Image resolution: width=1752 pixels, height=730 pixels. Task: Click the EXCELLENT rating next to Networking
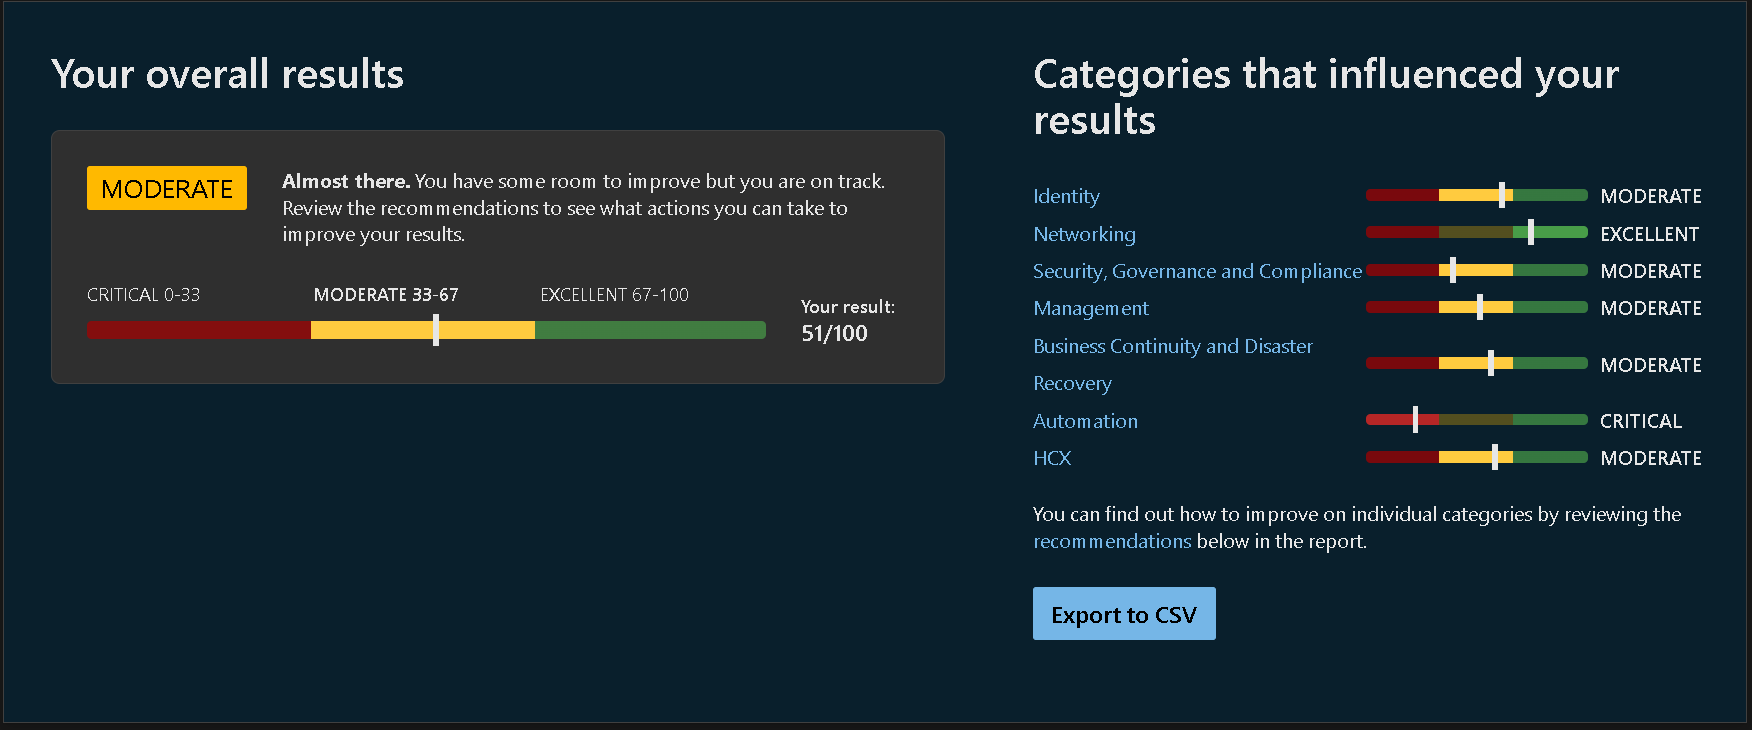coord(1650,234)
